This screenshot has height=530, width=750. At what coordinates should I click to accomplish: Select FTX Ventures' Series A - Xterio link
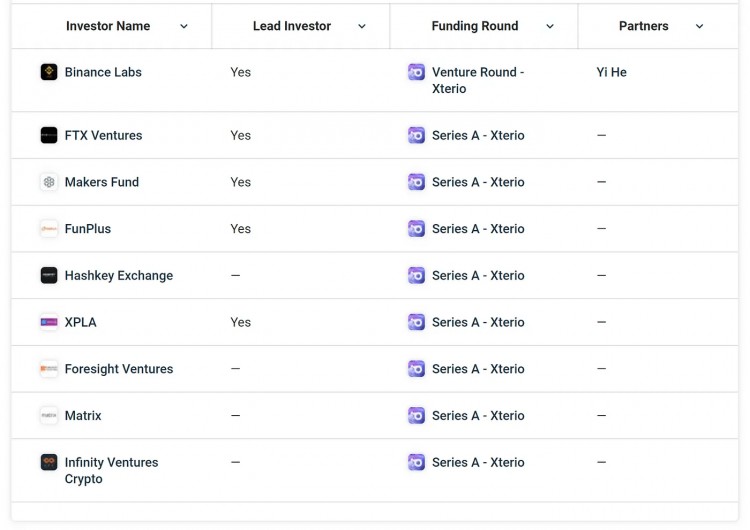(x=478, y=135)
